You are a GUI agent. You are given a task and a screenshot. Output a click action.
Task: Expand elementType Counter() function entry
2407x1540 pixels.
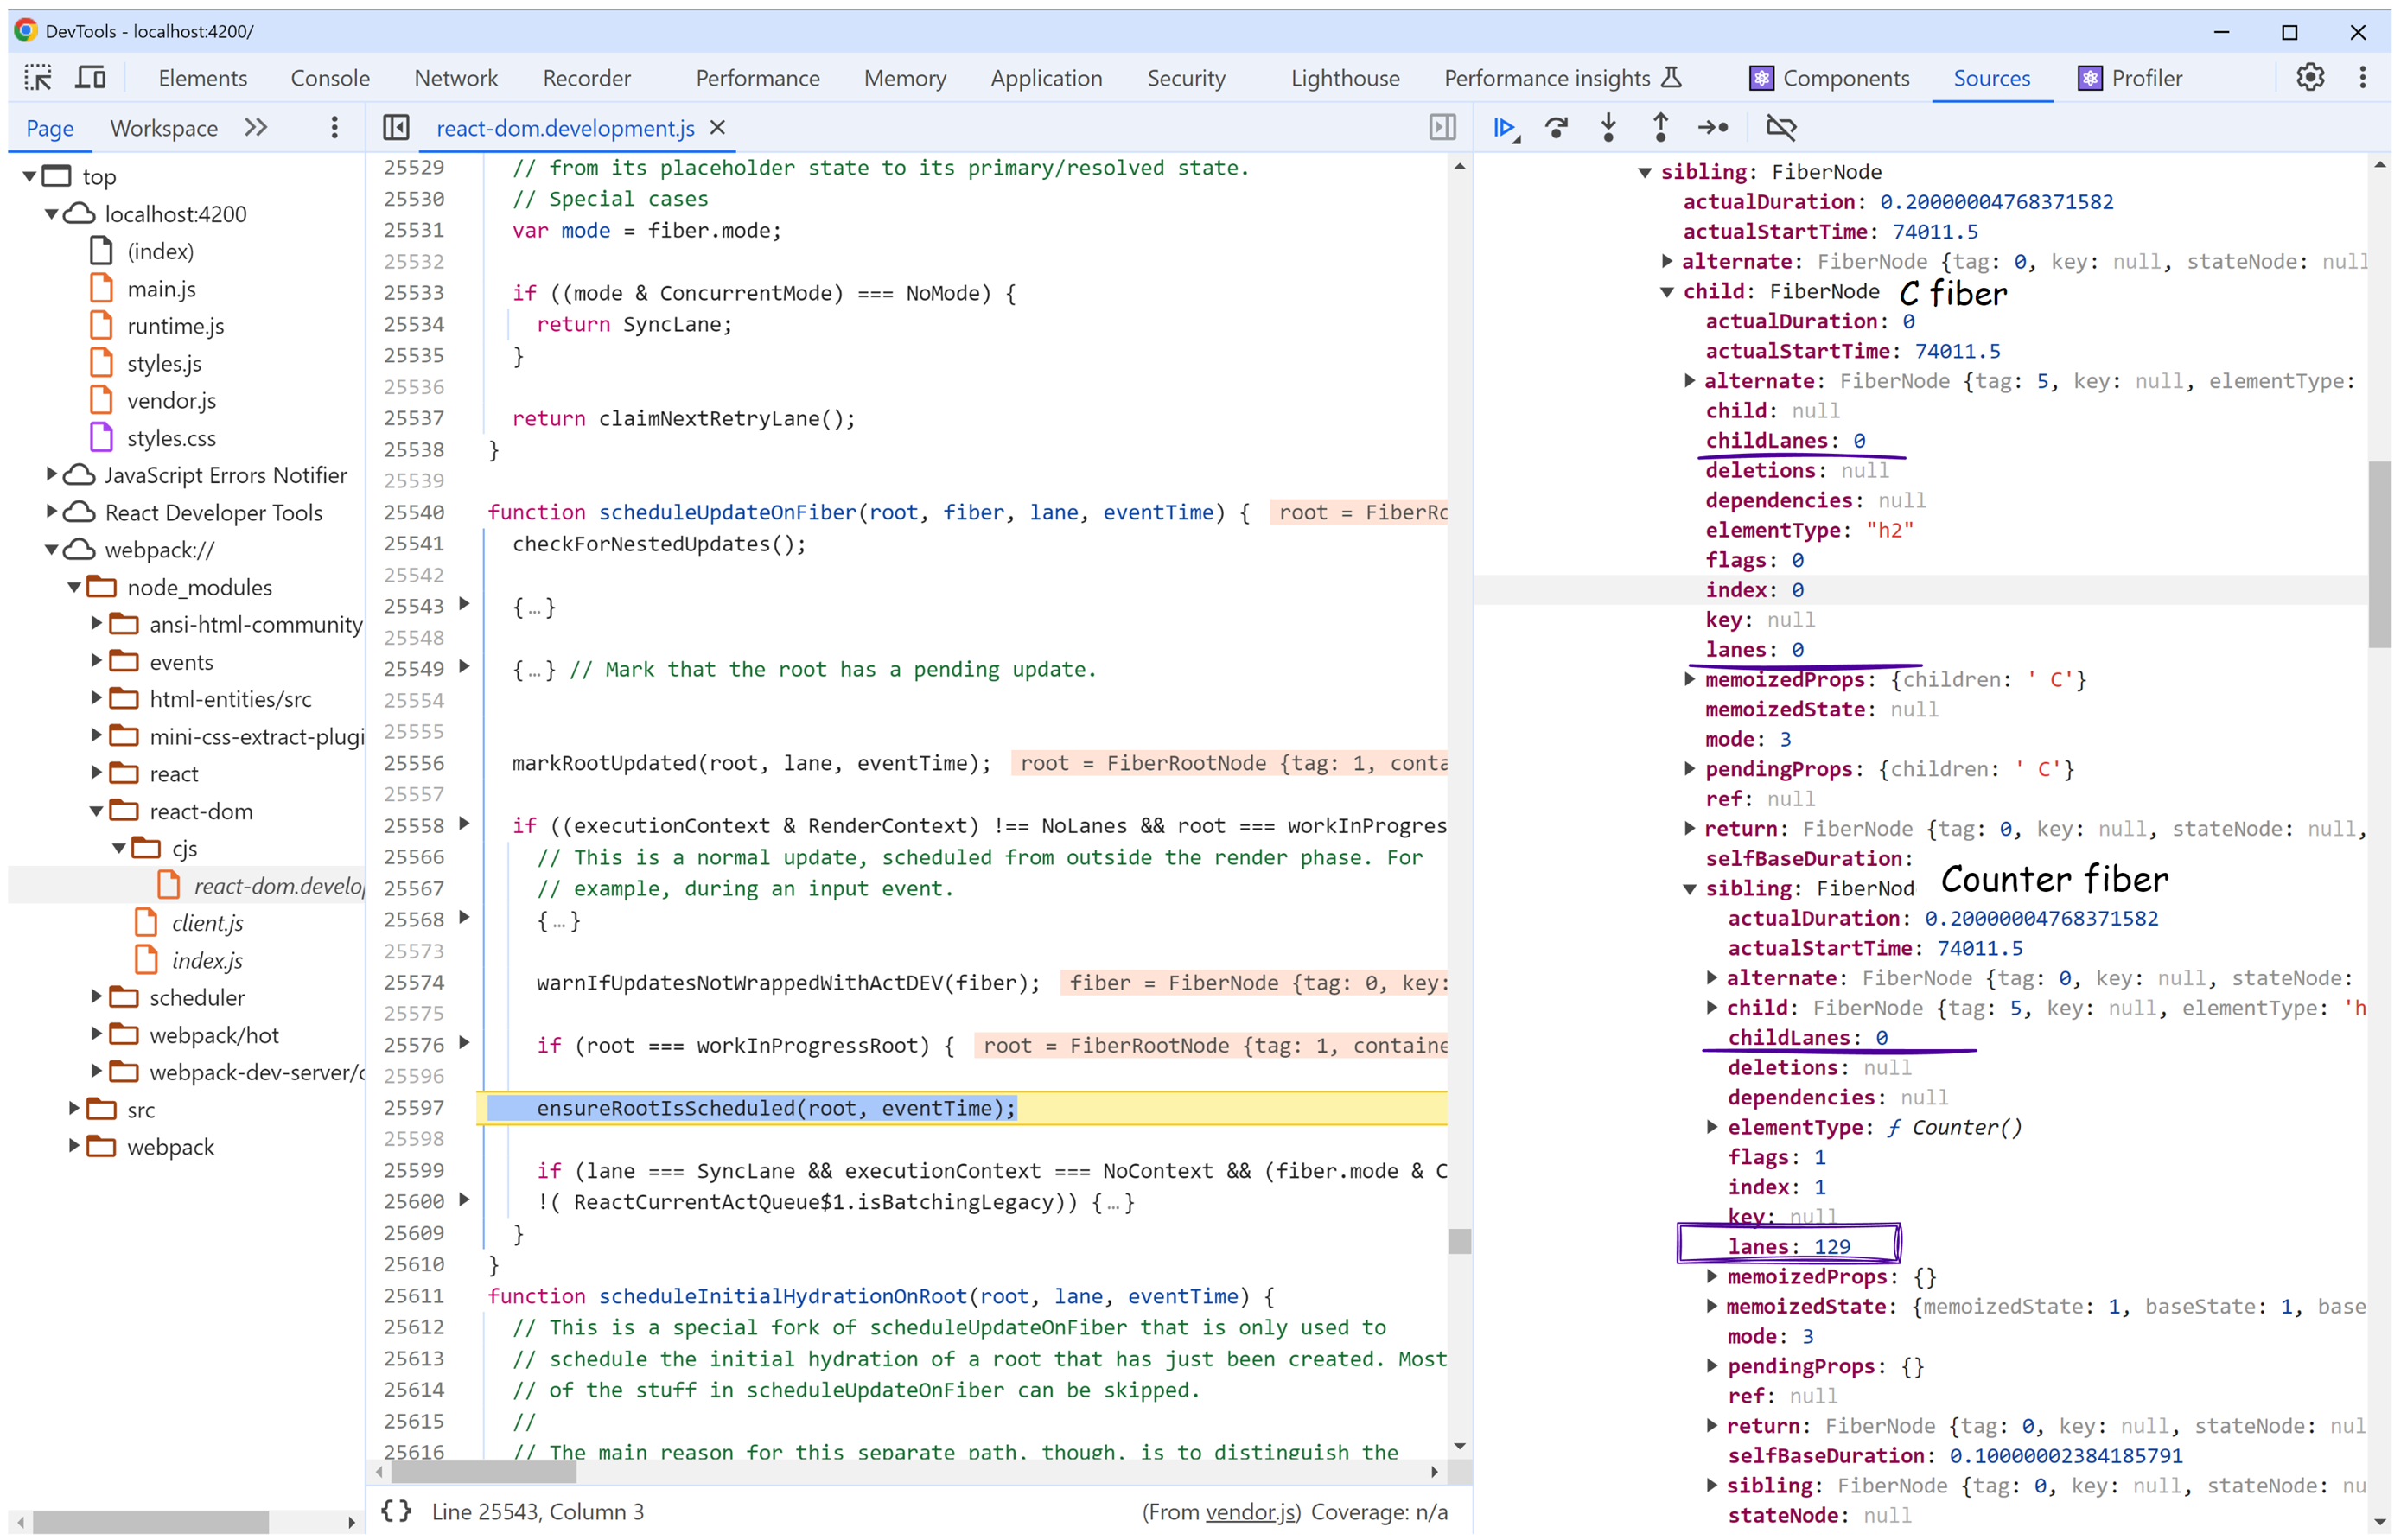[x=1711, y=1128]
